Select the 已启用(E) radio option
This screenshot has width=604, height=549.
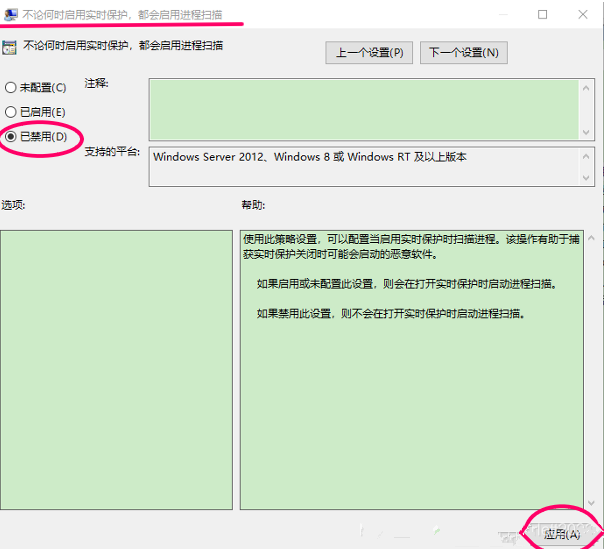coord(35,112)
